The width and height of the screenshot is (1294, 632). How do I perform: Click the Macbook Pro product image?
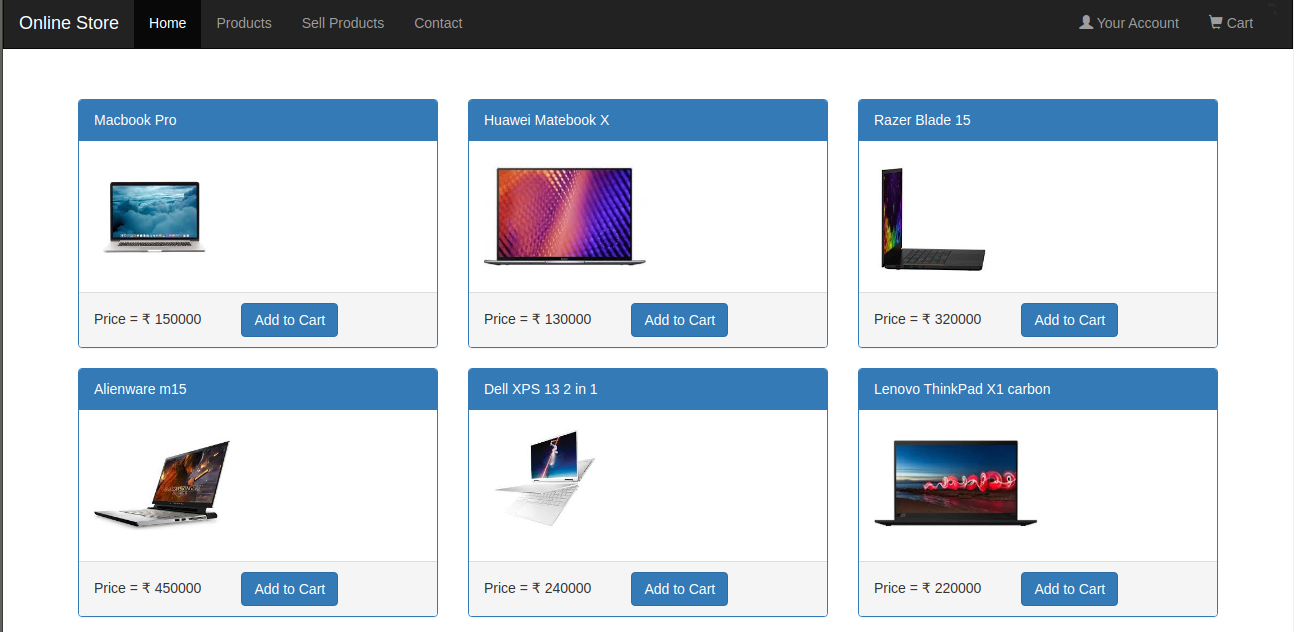coord(155,216)
